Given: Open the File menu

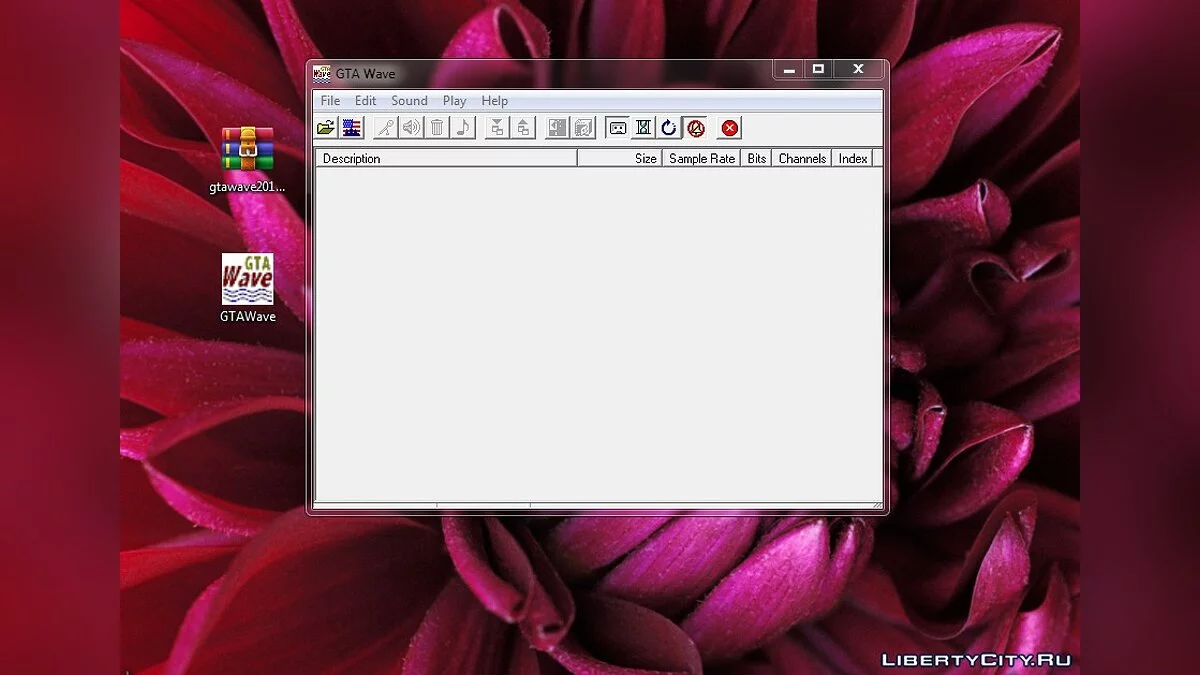Looking at the screenshot, I should 330,101.
